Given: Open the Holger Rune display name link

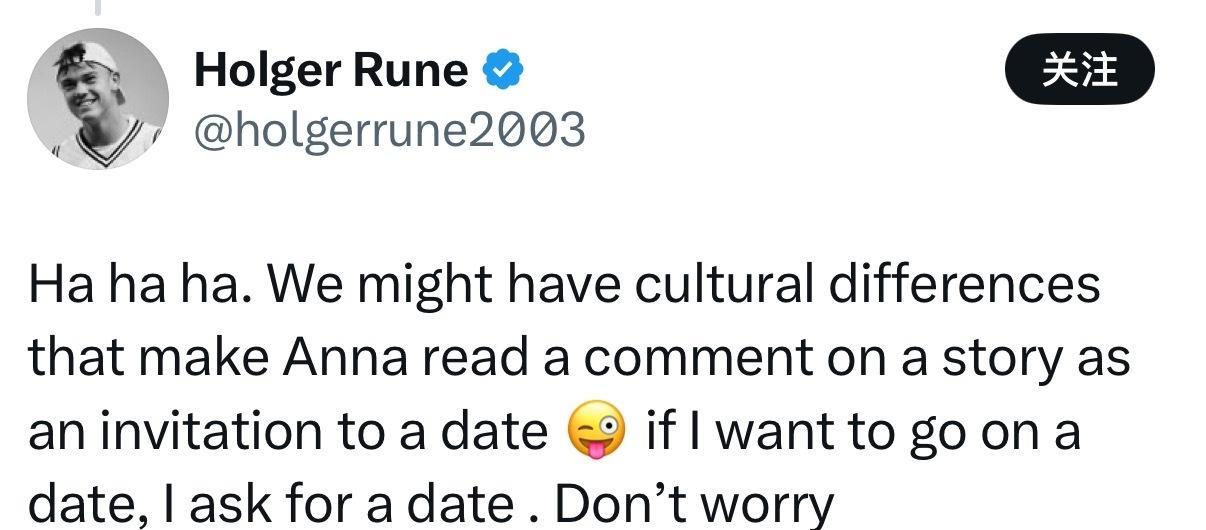Looking at the screenshot, I should 331,70.
